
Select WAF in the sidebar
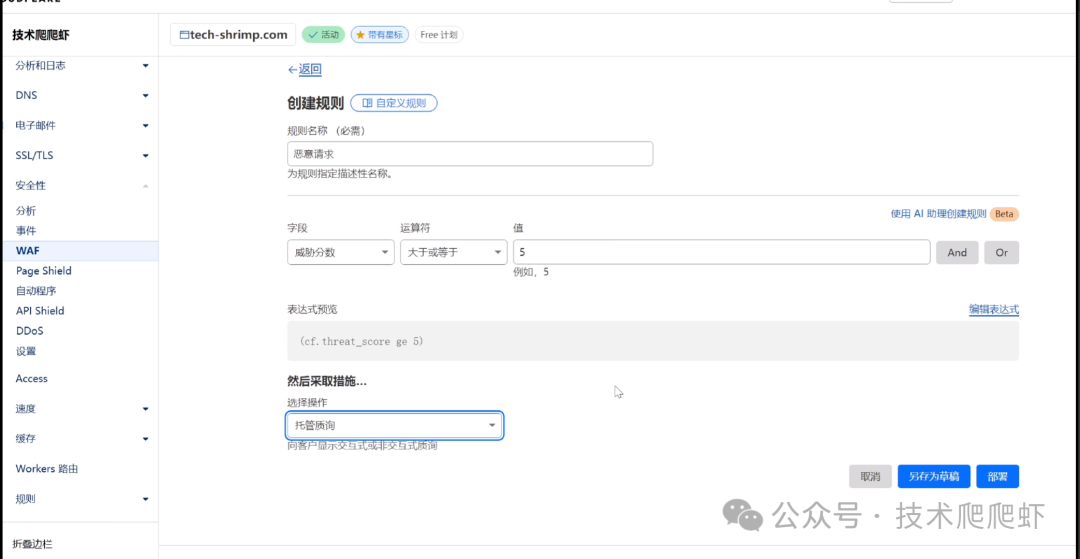pos(79,251)
